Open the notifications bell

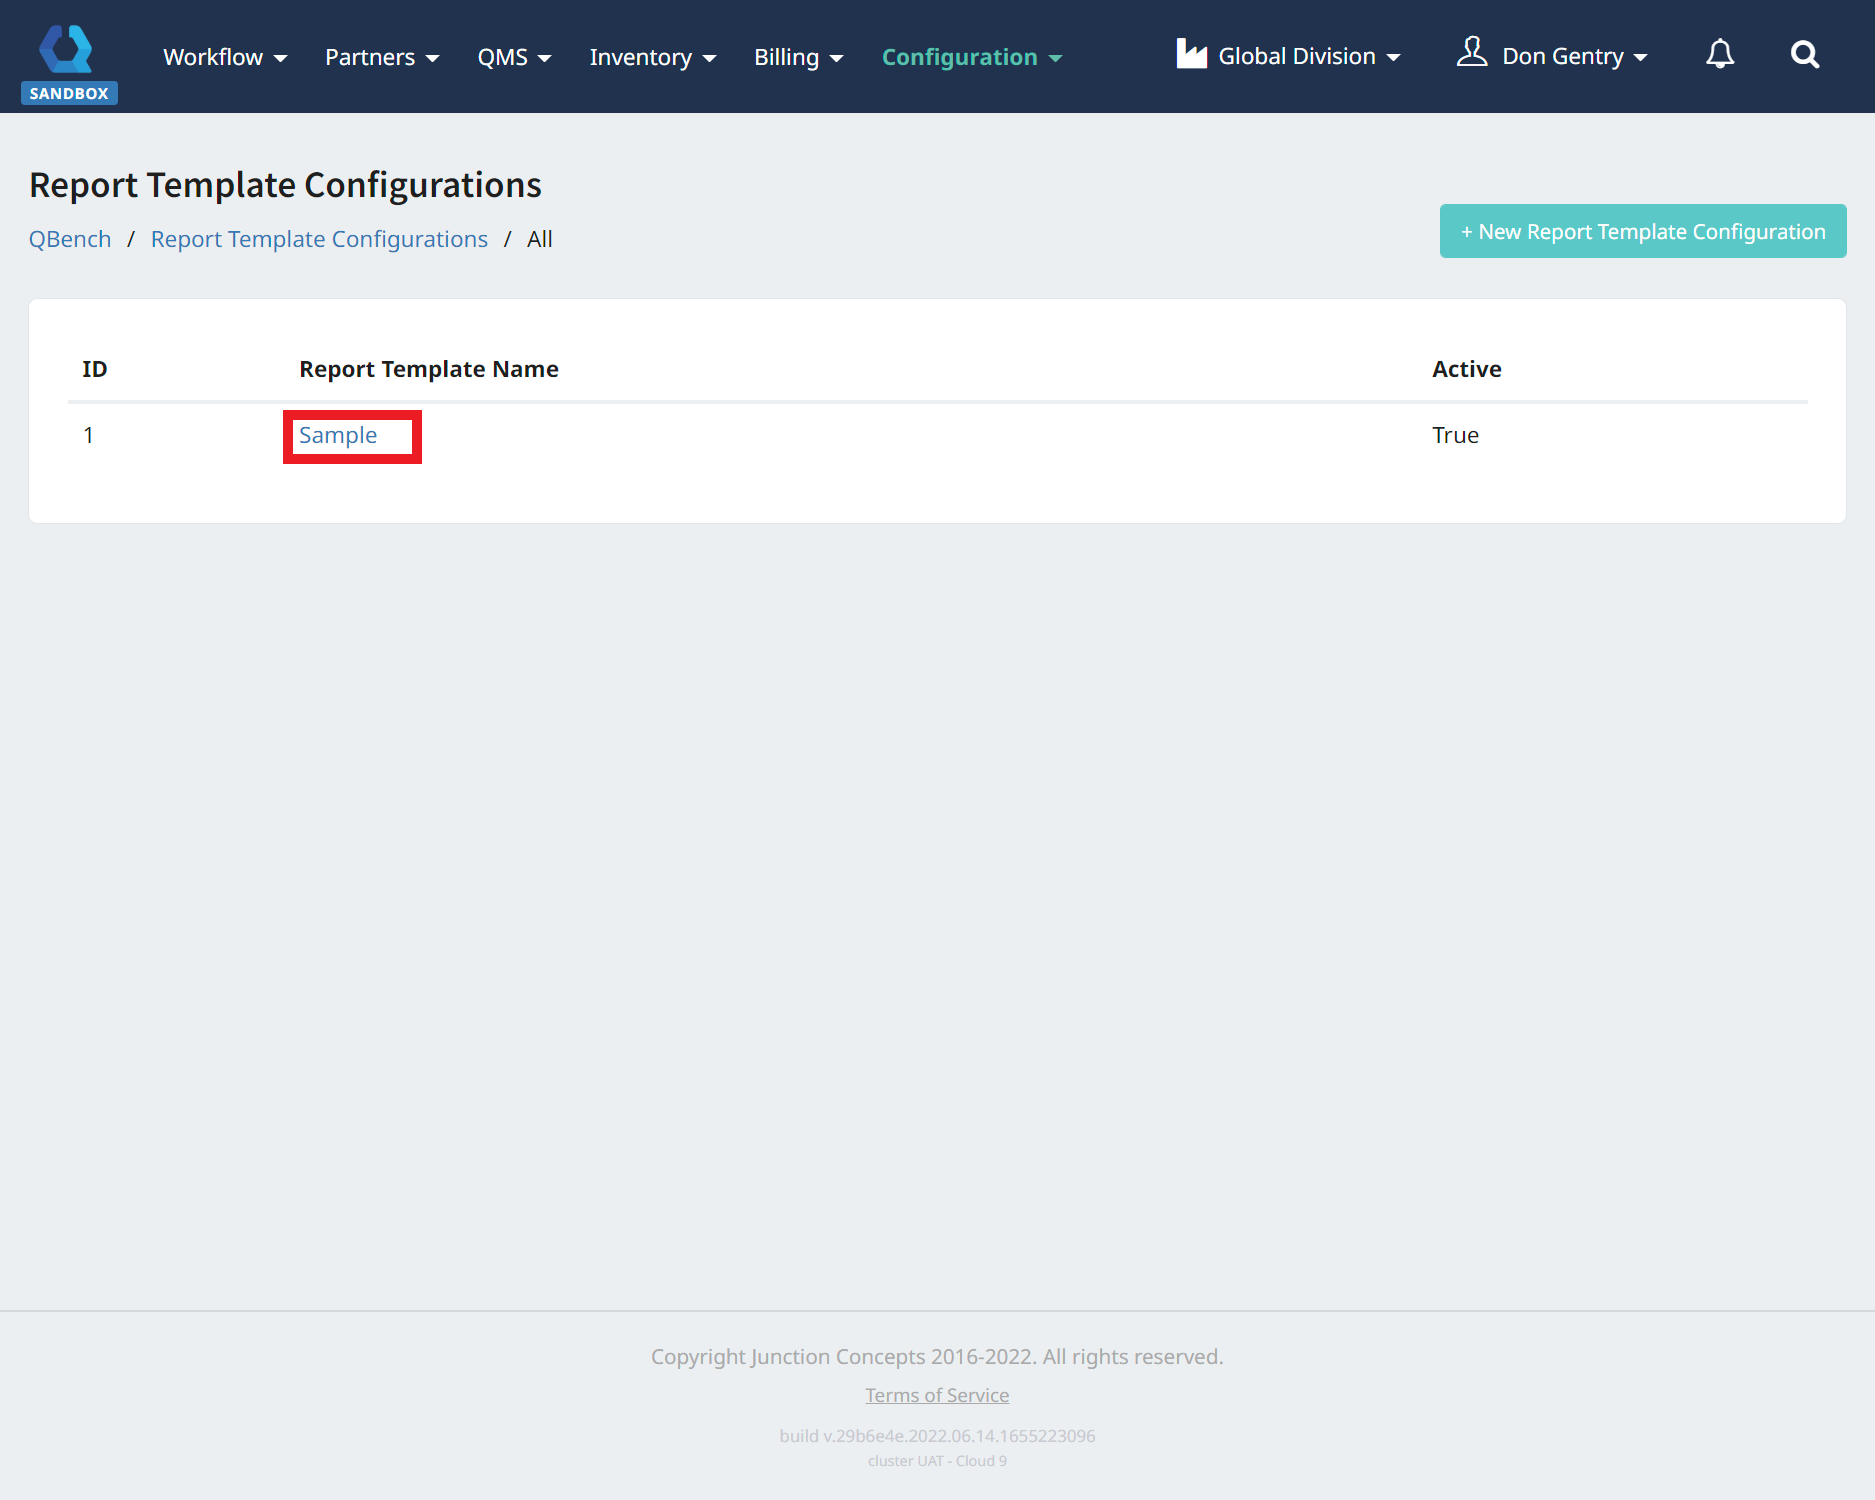click(x=1719, y=55)
